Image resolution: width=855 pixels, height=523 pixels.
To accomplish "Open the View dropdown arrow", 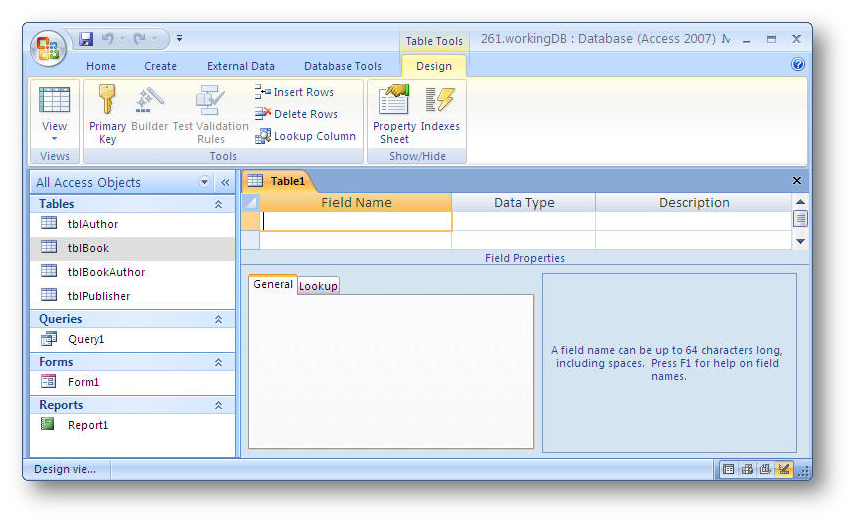I will pyautogui.click(x=54, y=139).
